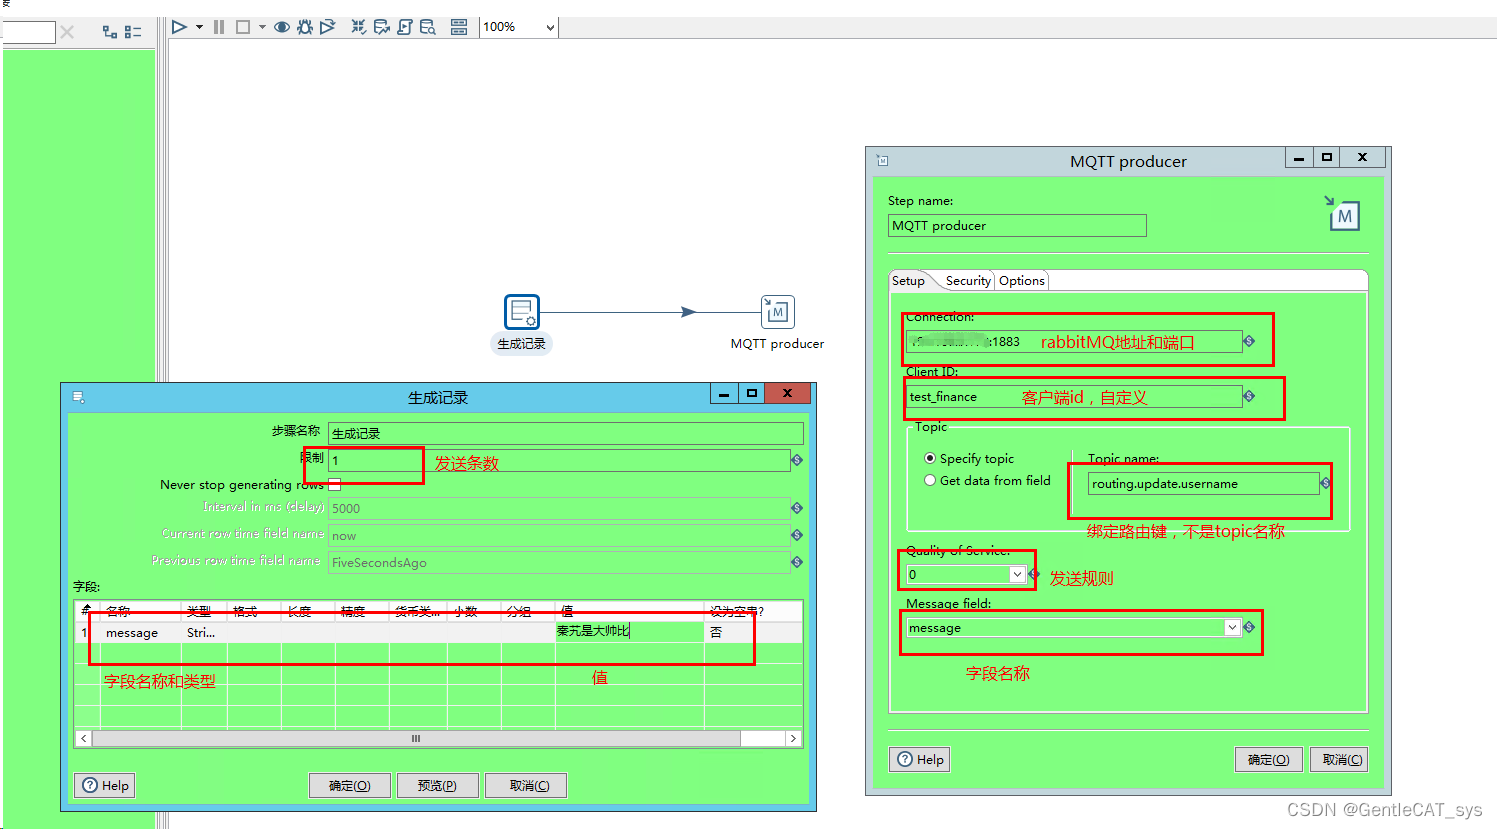1497x829 pixels.
Task: Click Help in the 生成记录 dialog
Action: pos(105,785)
